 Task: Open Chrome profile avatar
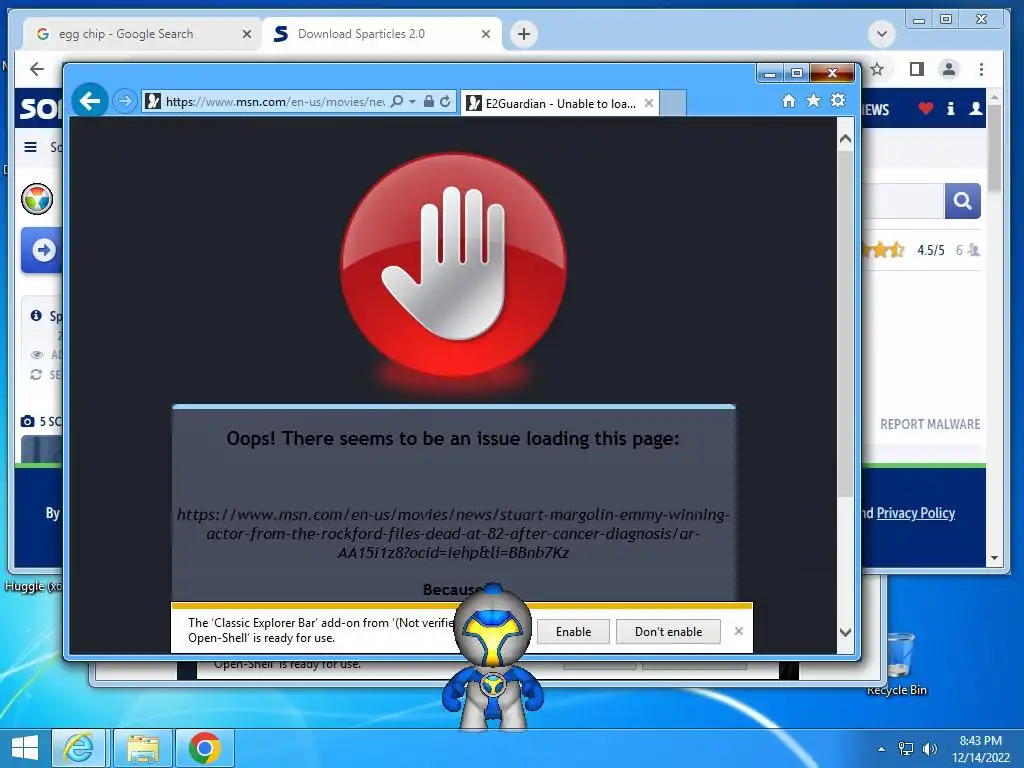click(x=949, y=69)
